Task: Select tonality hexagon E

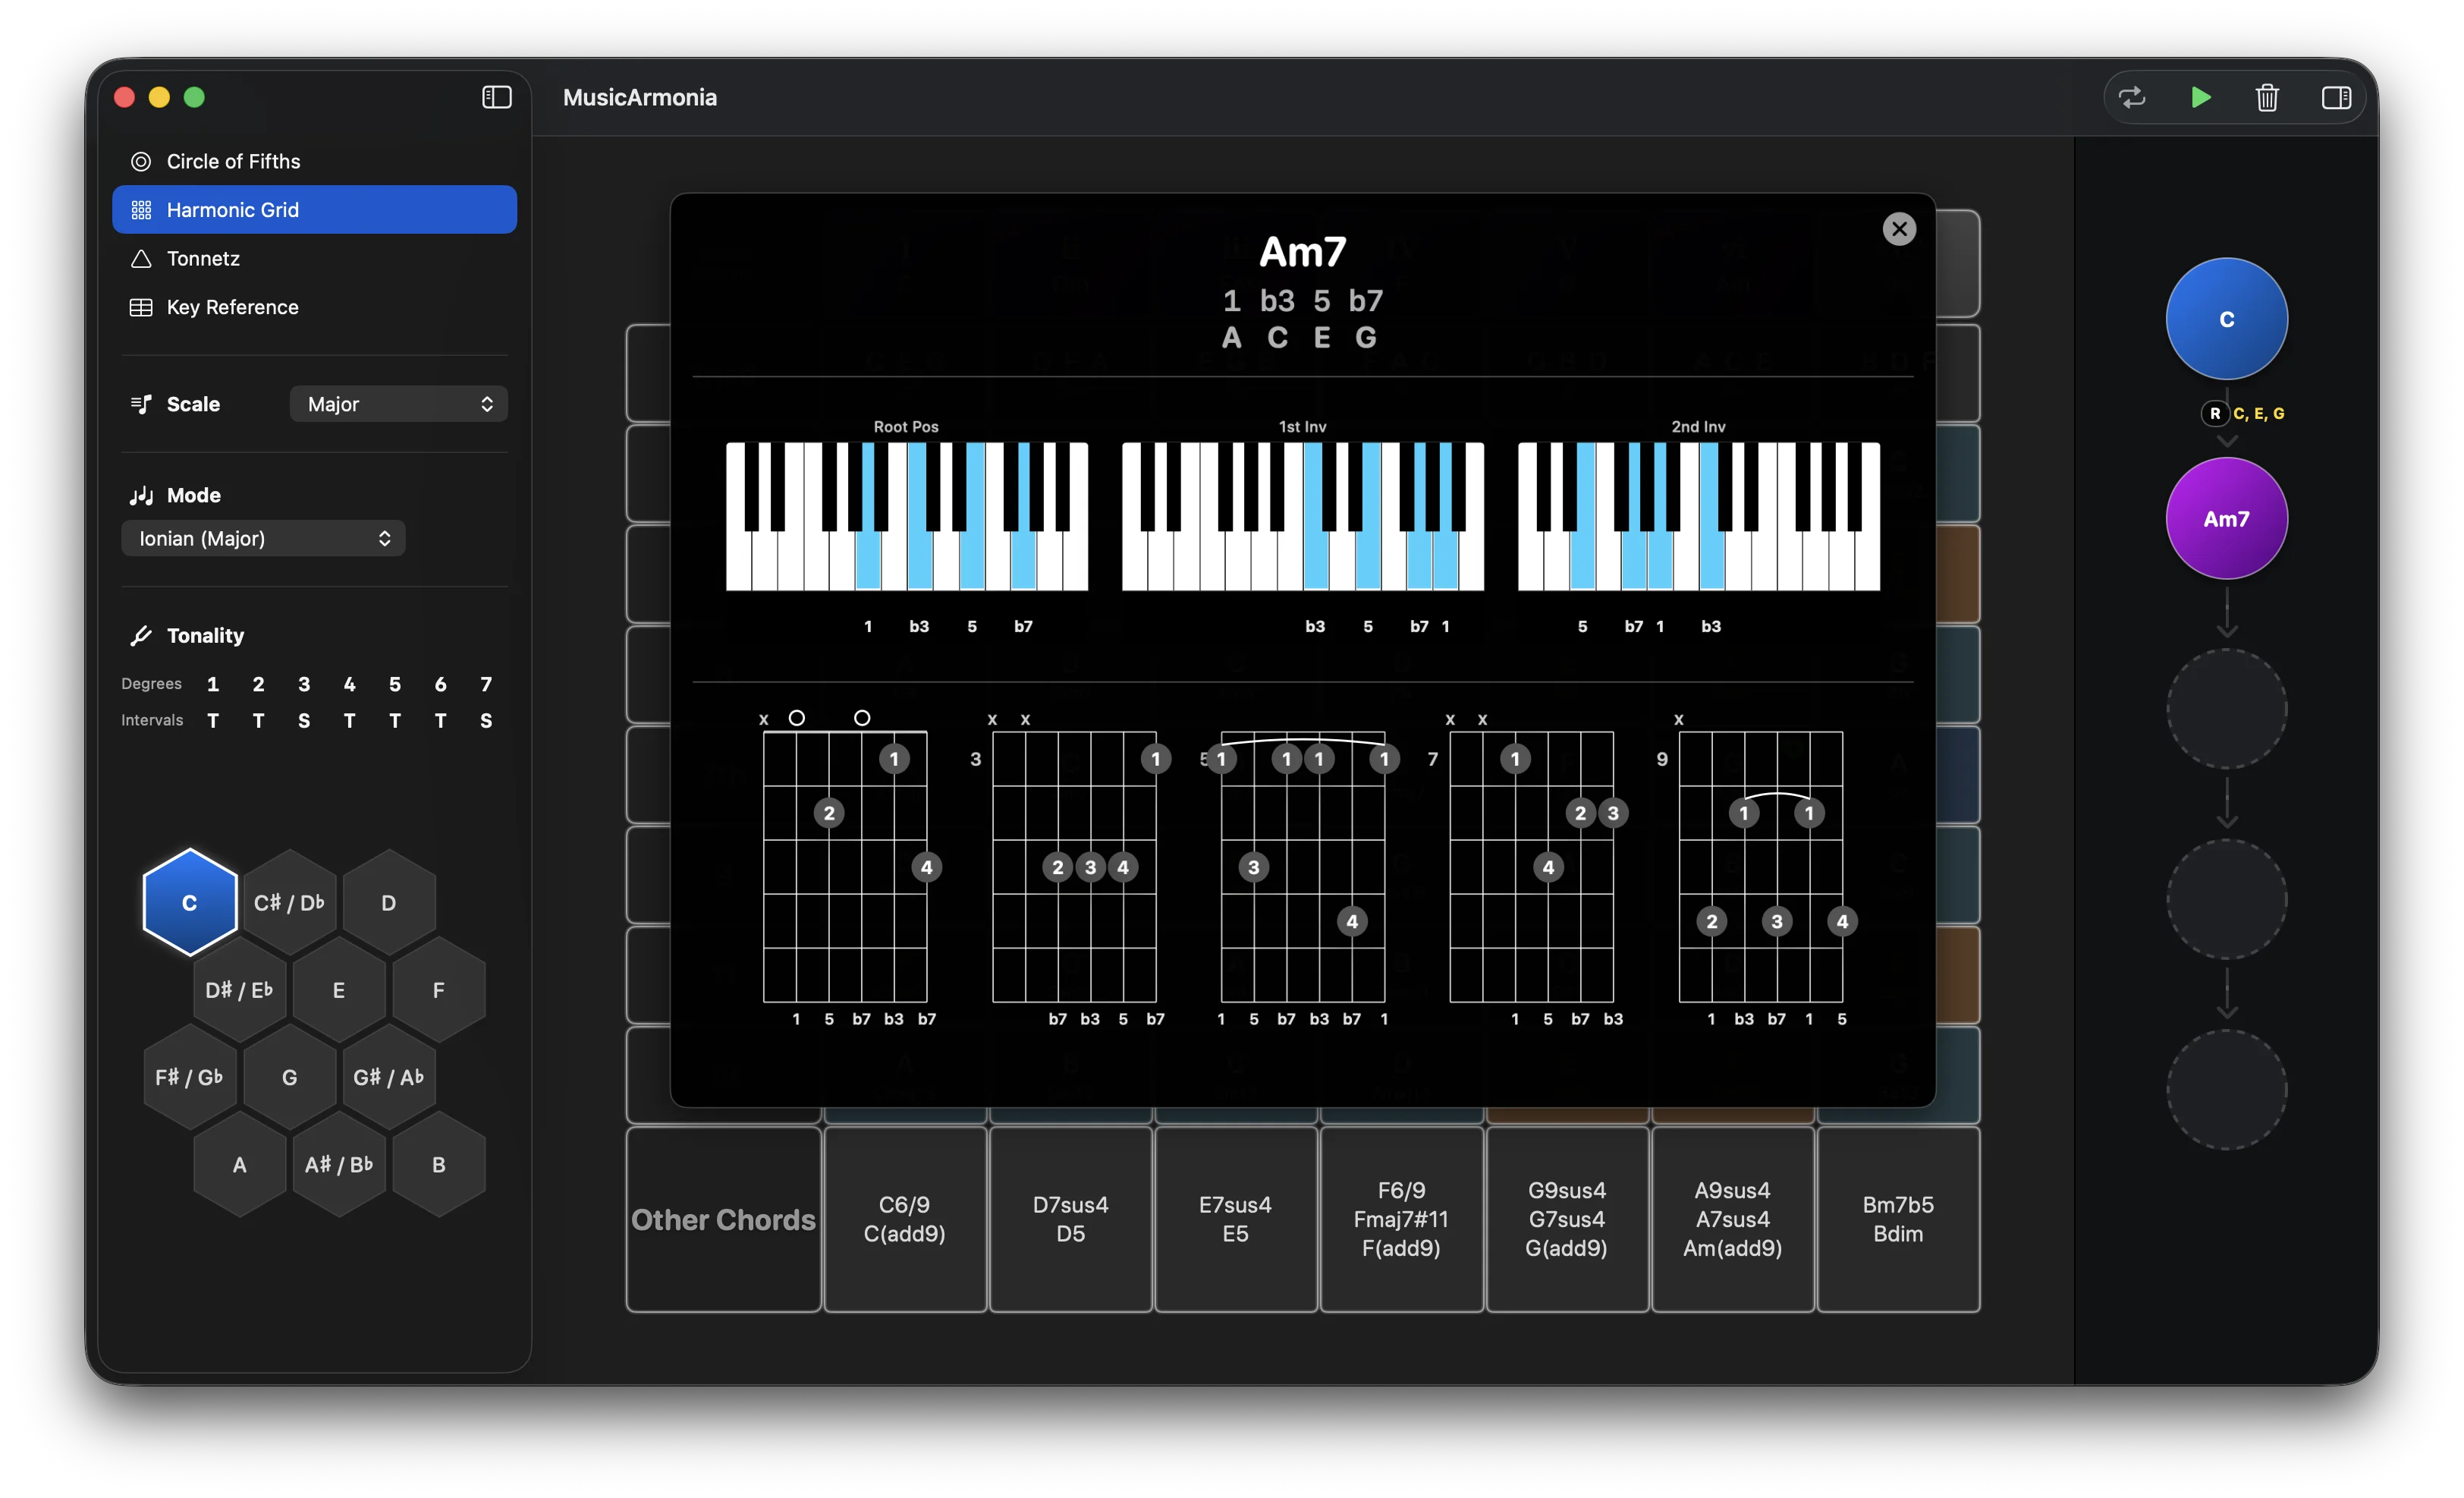Action: [338, 990]
